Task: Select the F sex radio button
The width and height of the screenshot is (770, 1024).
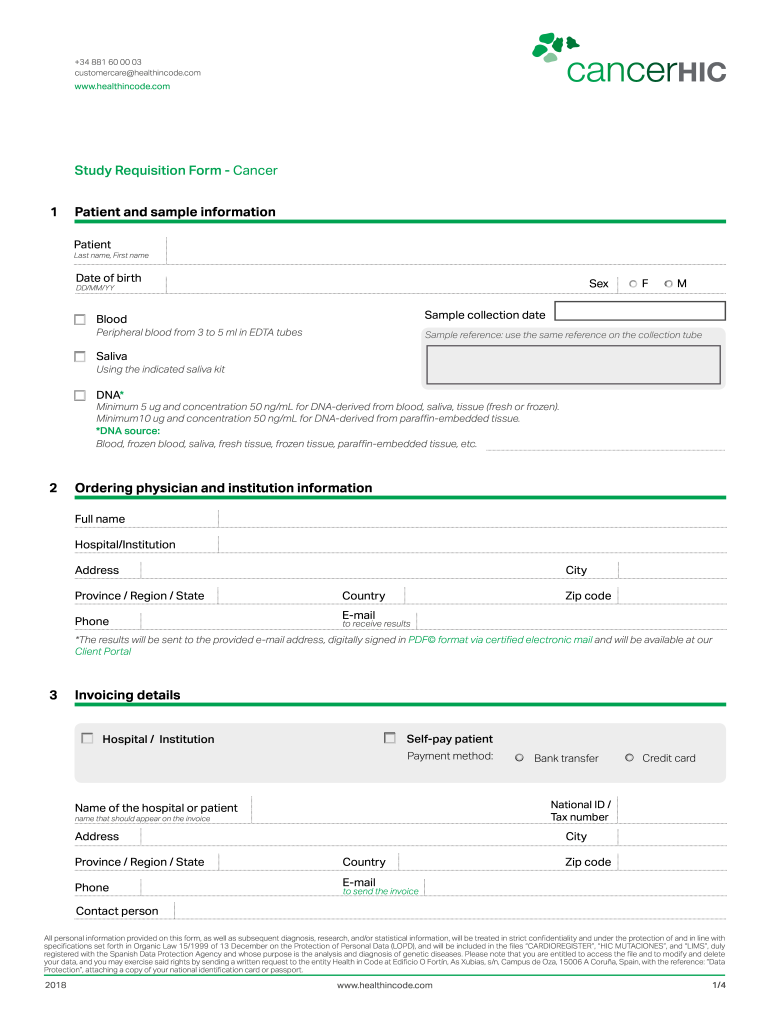Action: [x=633, y=284]
